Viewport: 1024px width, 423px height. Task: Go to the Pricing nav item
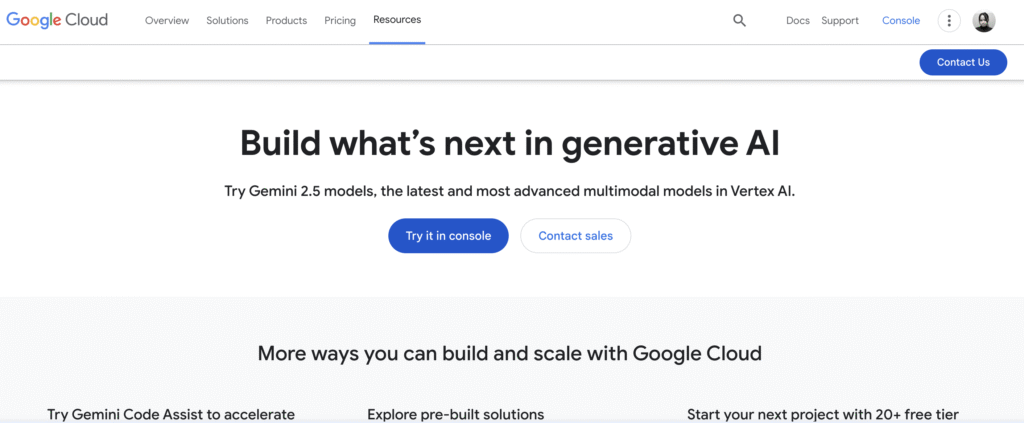(340, 21)
